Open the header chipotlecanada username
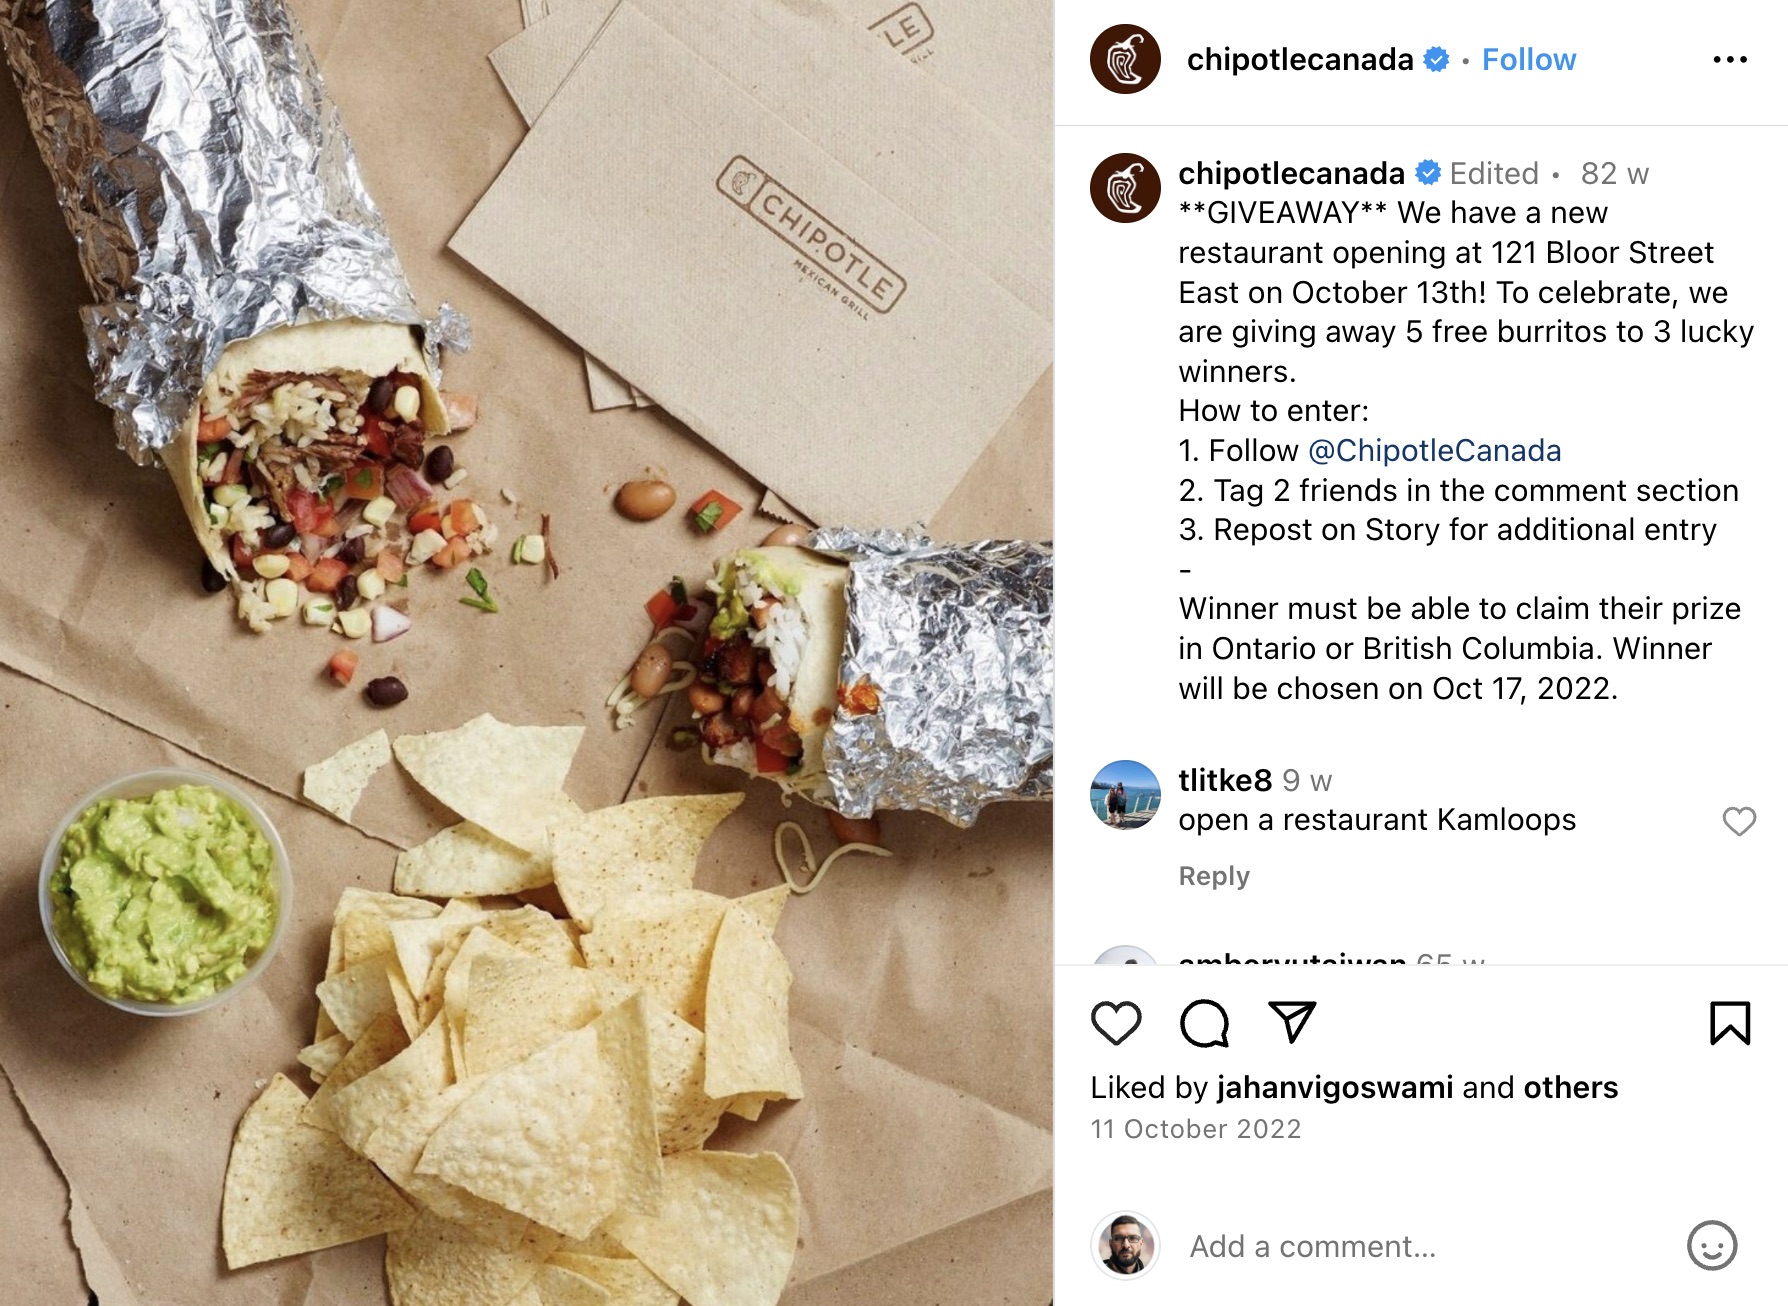This screenshot has height=1306, width=1788. coord(1299,60)
